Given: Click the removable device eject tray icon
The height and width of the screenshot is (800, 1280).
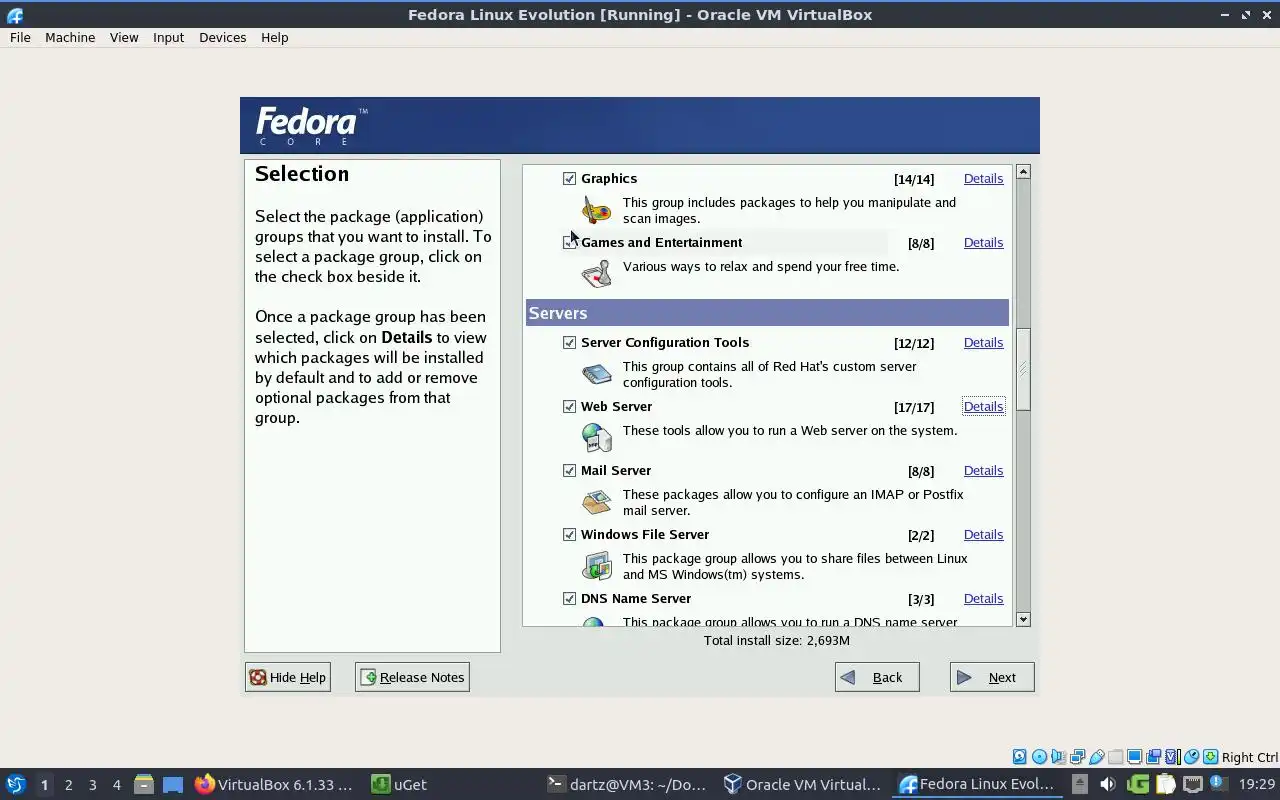Looking at the screenshot, I should tap(1080, 784).
